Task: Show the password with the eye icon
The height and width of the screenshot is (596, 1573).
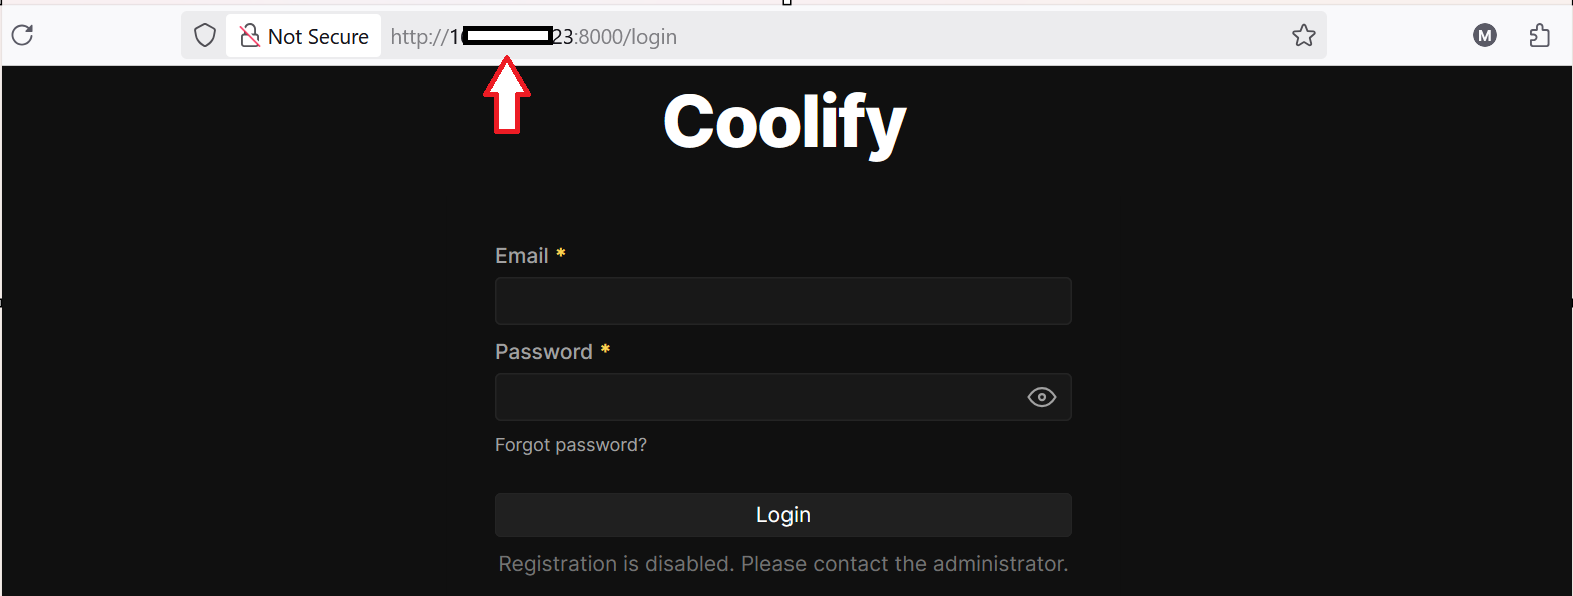Action: point(1041,397)
